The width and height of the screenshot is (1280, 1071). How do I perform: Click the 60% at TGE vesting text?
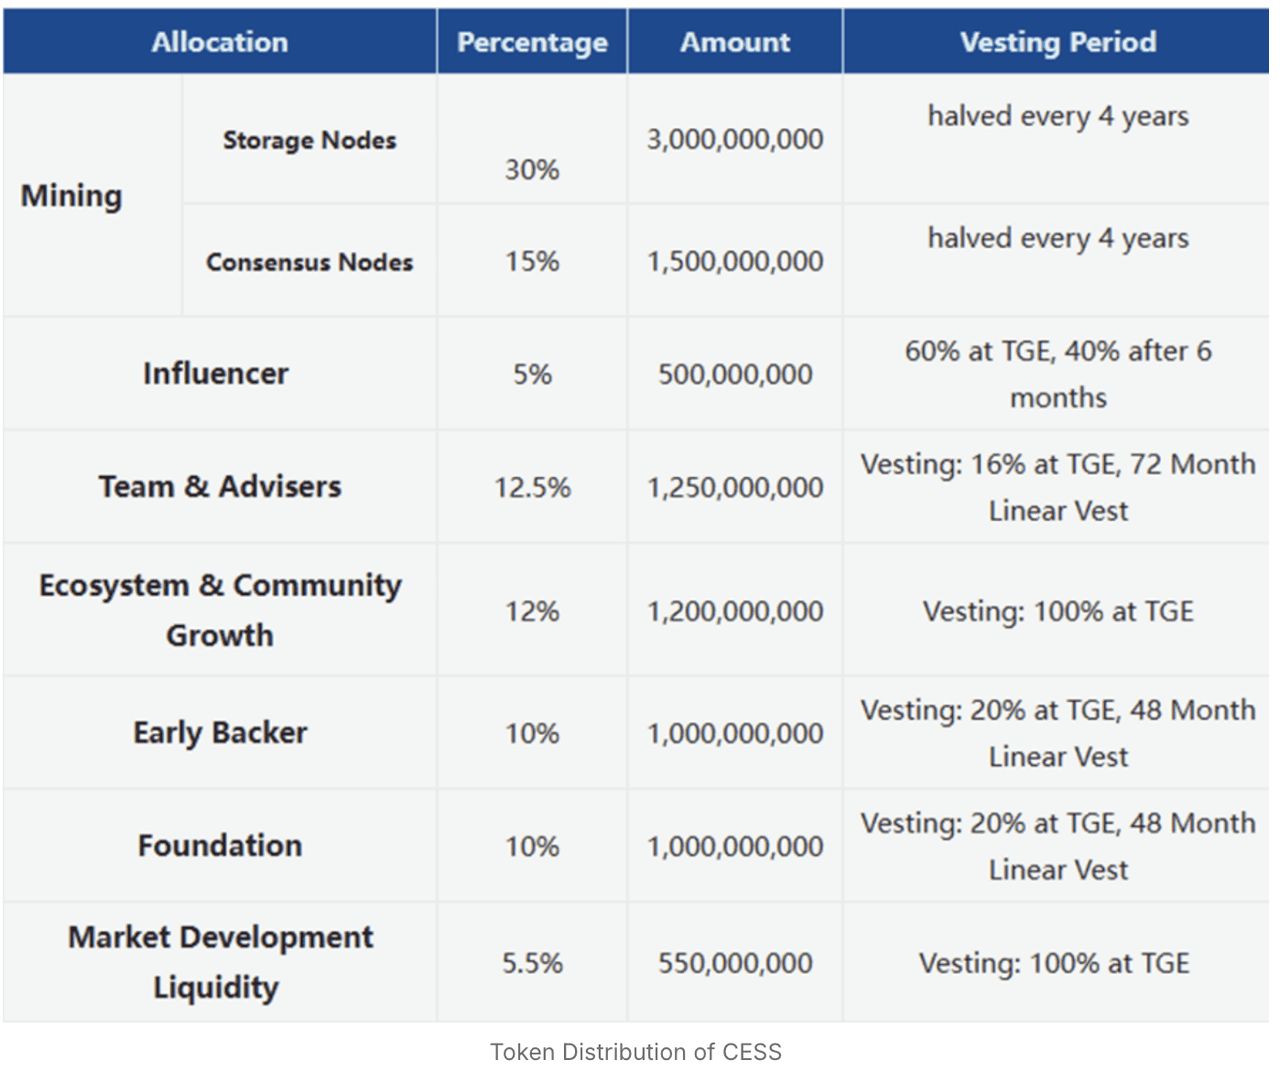tap(1058, 374)
